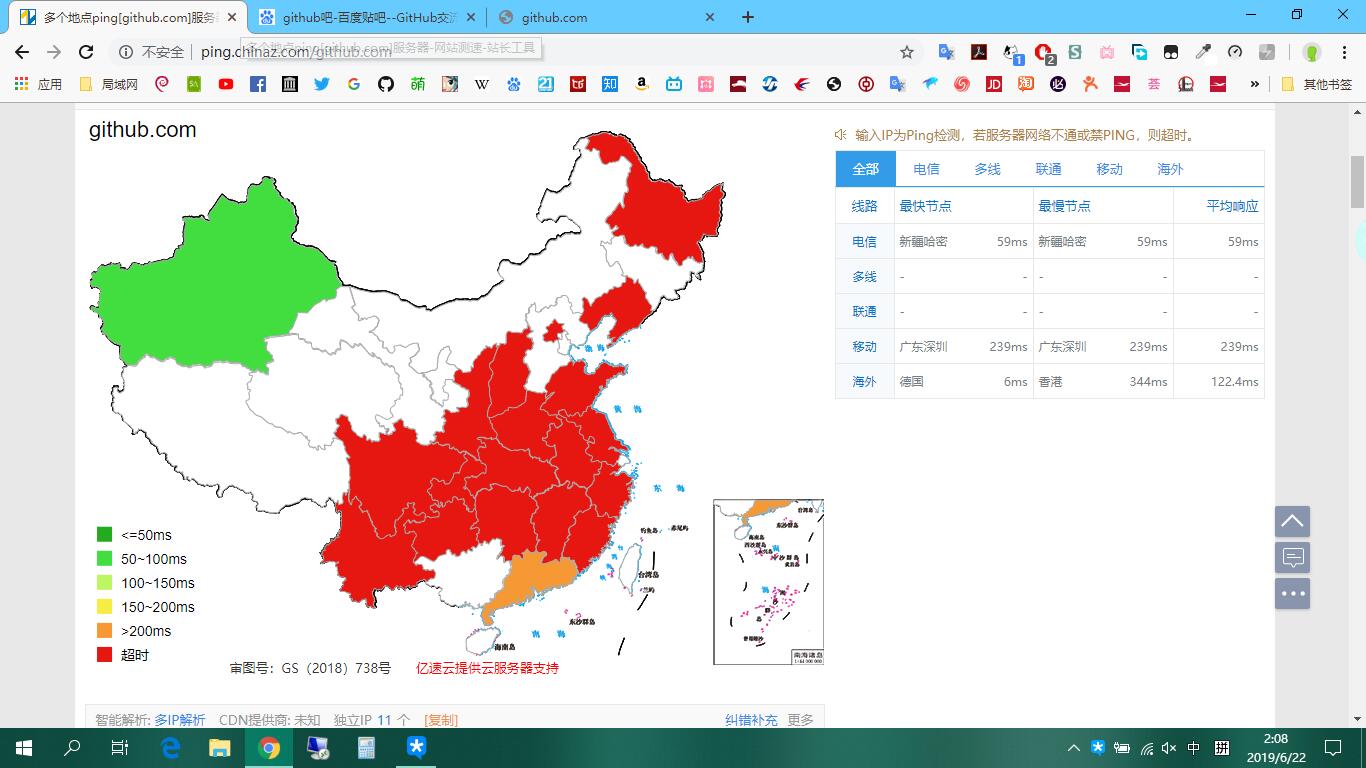Click the 亿速云提供云服务器支持 sponsor link

tap(487, 668)
